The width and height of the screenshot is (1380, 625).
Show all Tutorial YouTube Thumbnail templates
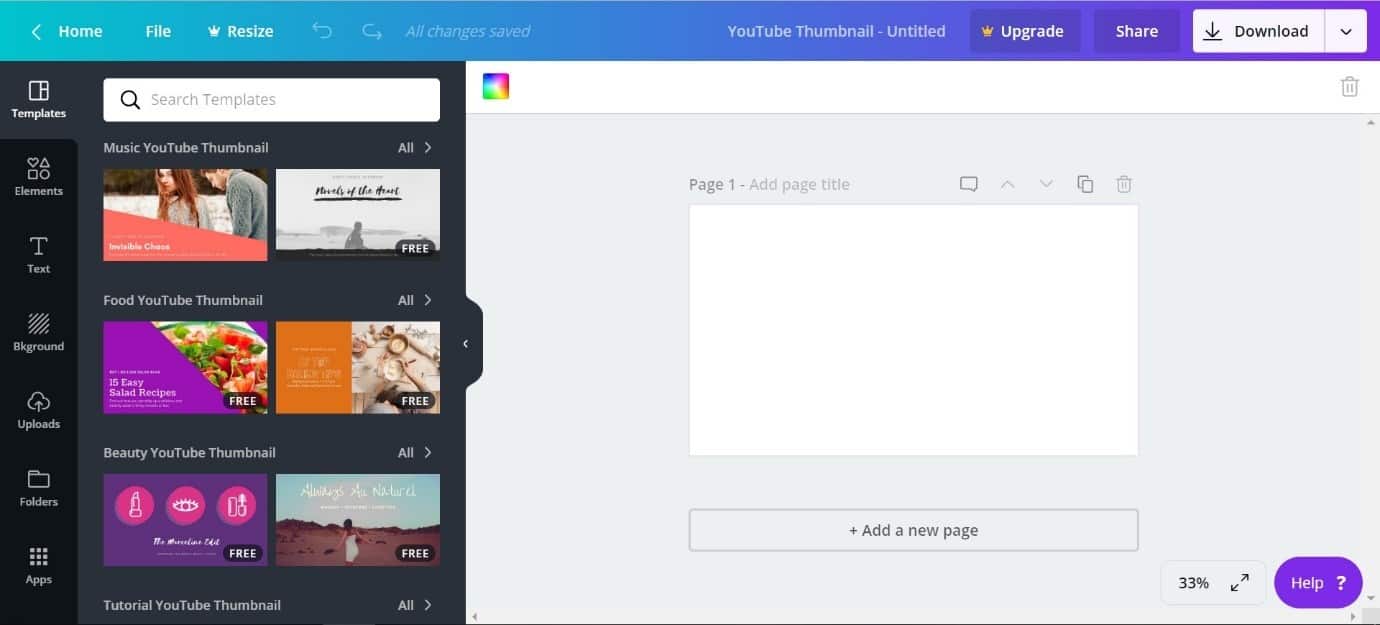pyautogui.click(x=414, y=605)
